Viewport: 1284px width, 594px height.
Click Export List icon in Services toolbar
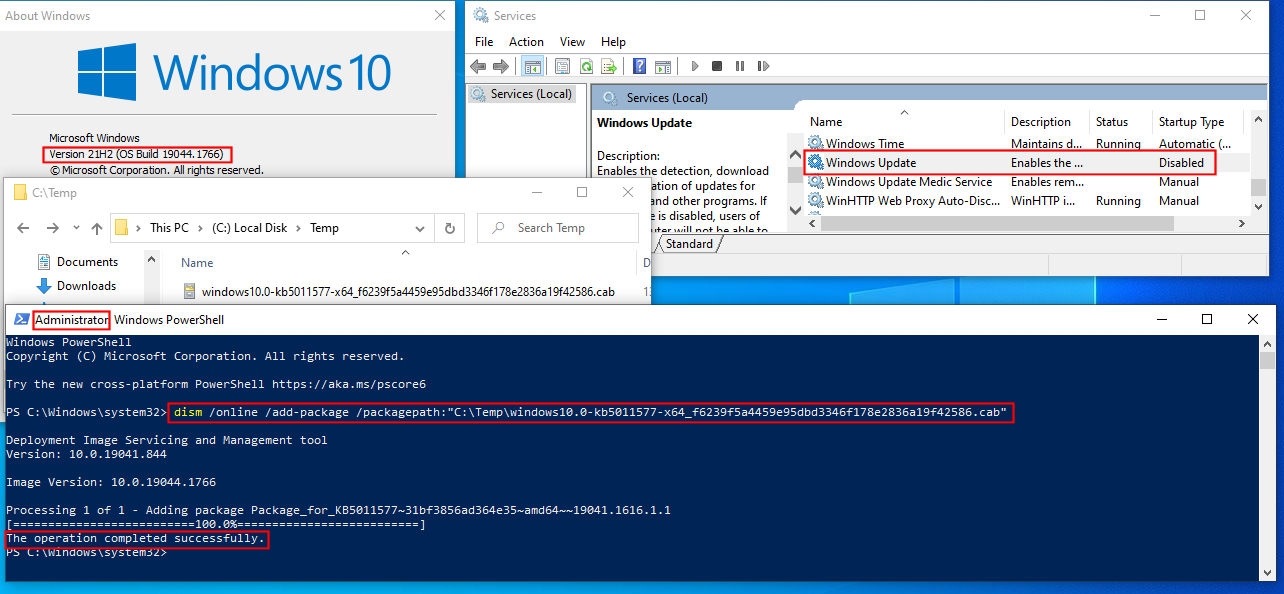point(609,66)
